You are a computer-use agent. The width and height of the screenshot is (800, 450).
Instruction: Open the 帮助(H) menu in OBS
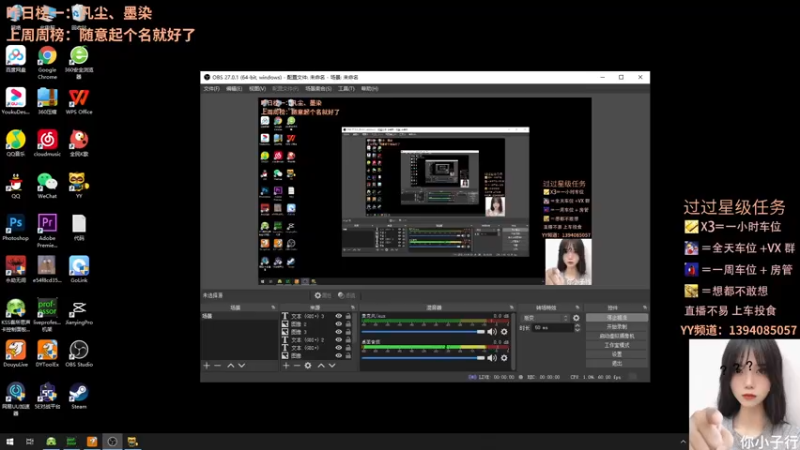(x=369, y=89)
